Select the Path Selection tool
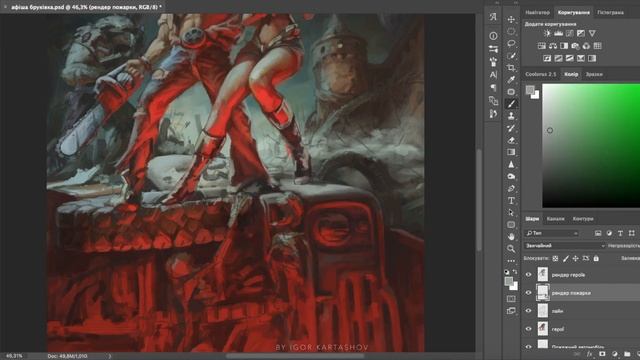 click(x=511, y=213)
